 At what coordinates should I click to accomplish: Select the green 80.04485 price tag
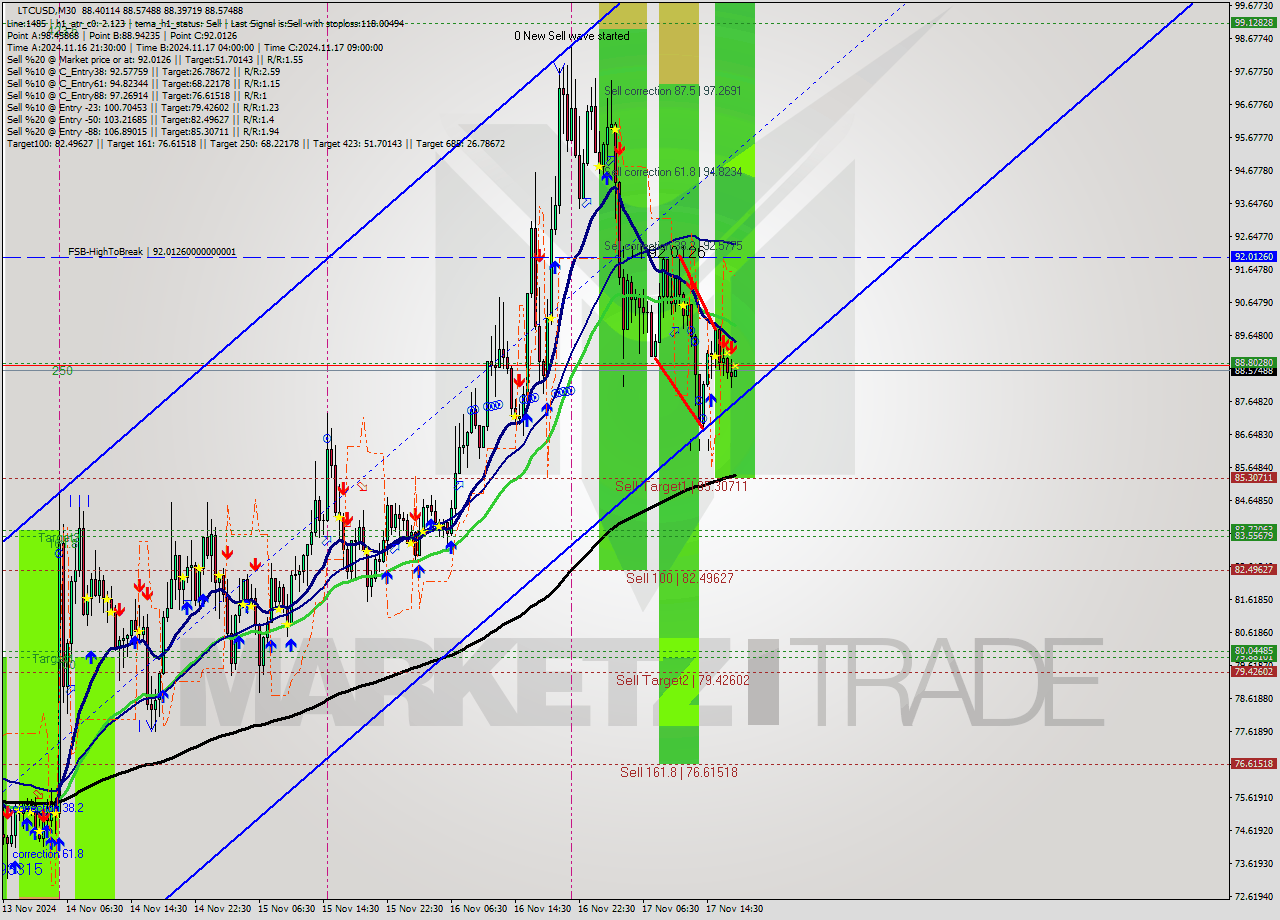[x=1253, y=650]
